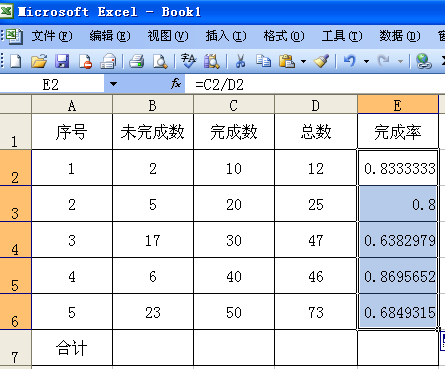Open the Research binoculars book icon

[212, 61]
